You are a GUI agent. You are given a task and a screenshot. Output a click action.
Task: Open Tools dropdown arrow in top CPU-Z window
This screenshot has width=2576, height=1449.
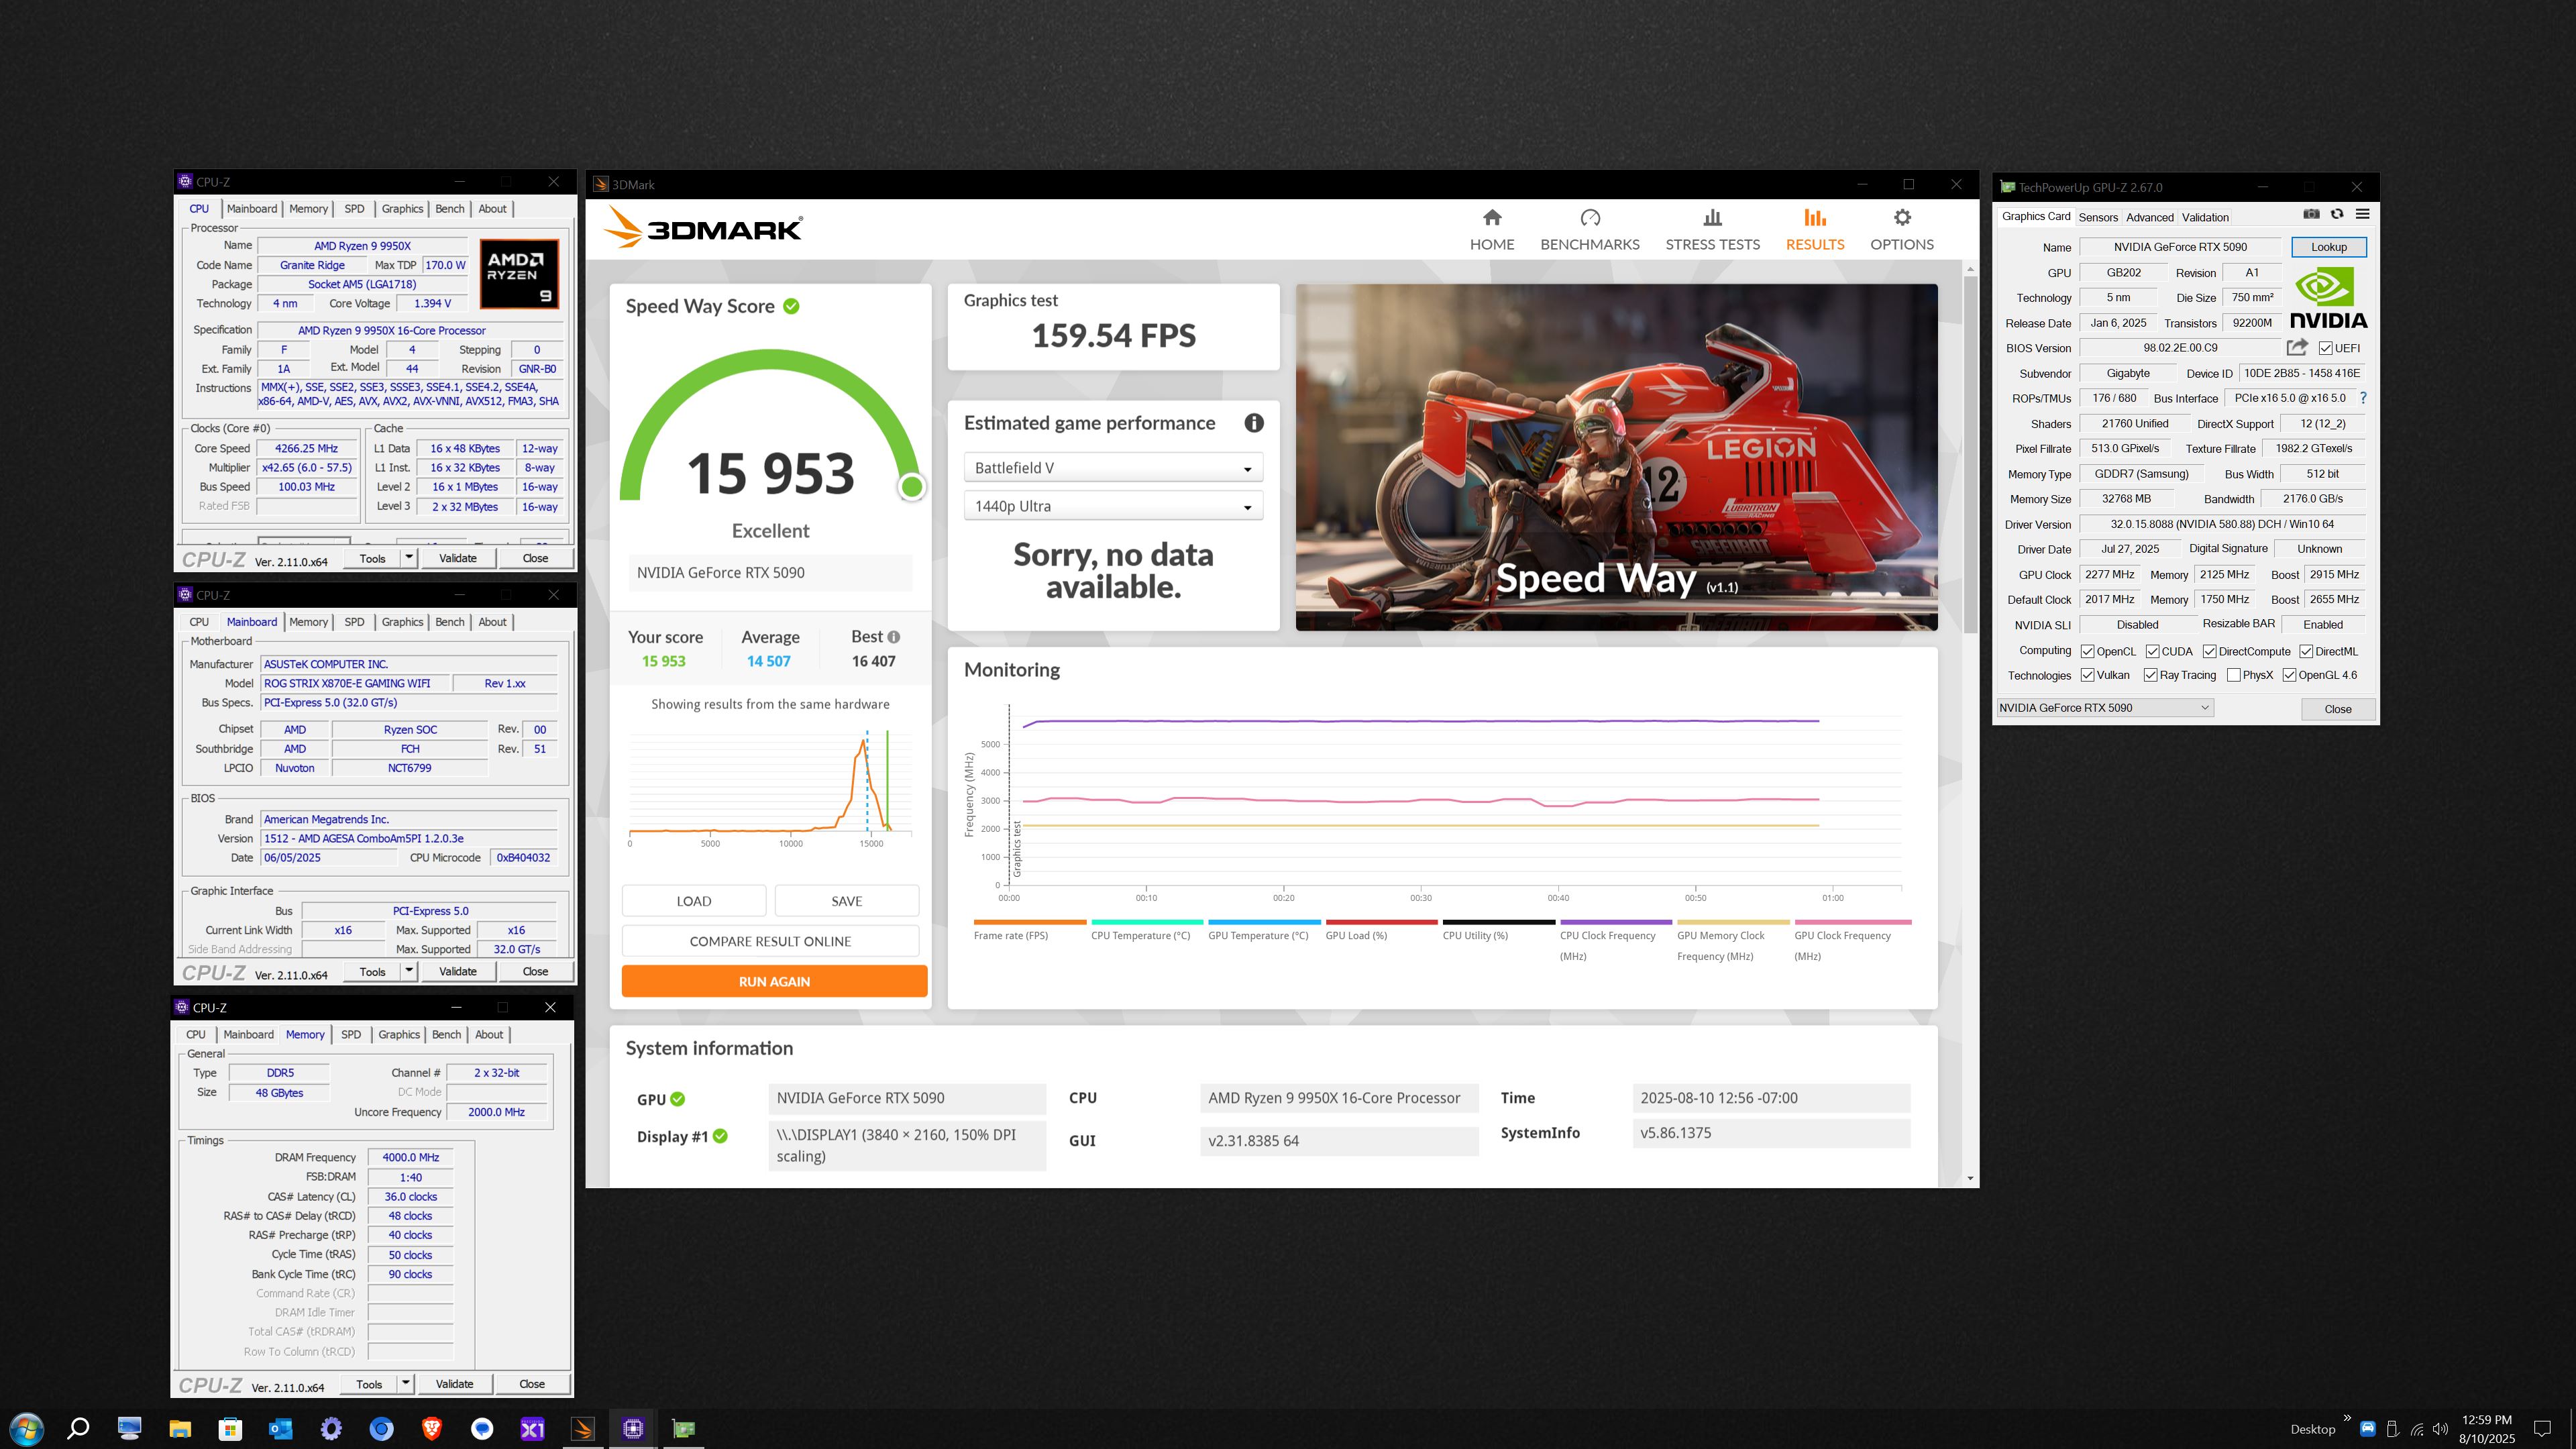tap(409, 557)
